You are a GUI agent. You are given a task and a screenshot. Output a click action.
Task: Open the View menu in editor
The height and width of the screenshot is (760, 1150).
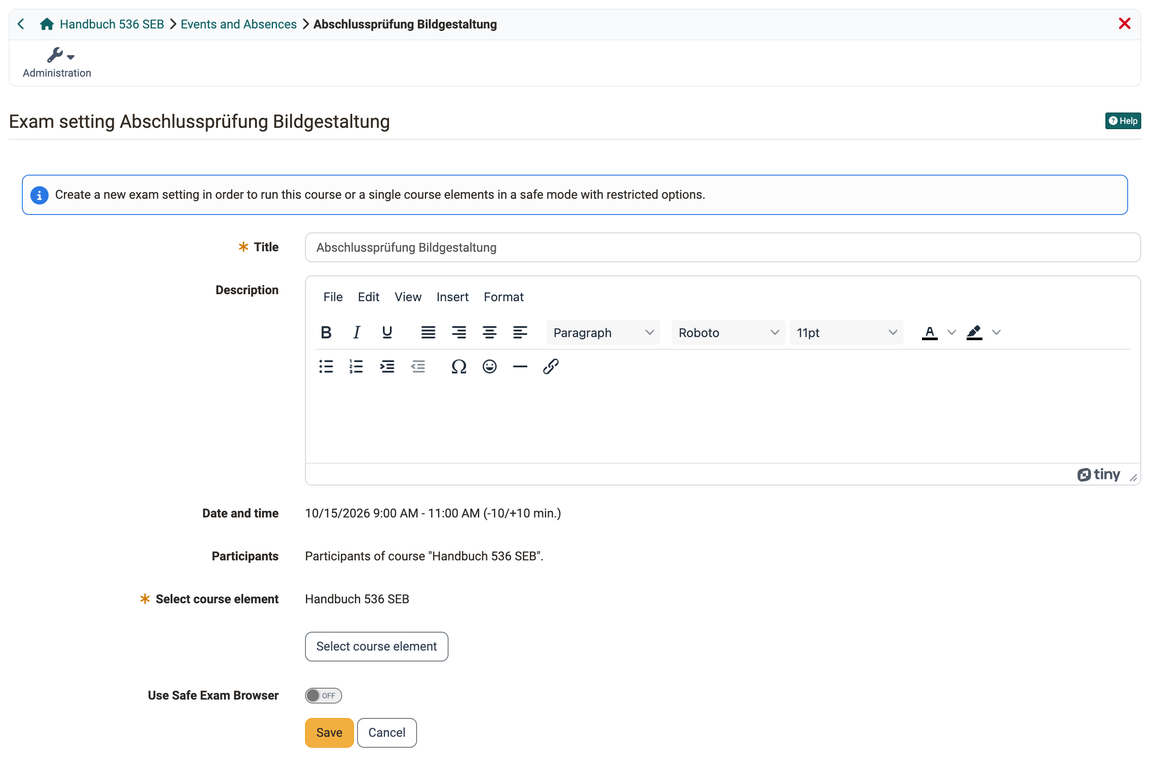(x=408, y=297)
